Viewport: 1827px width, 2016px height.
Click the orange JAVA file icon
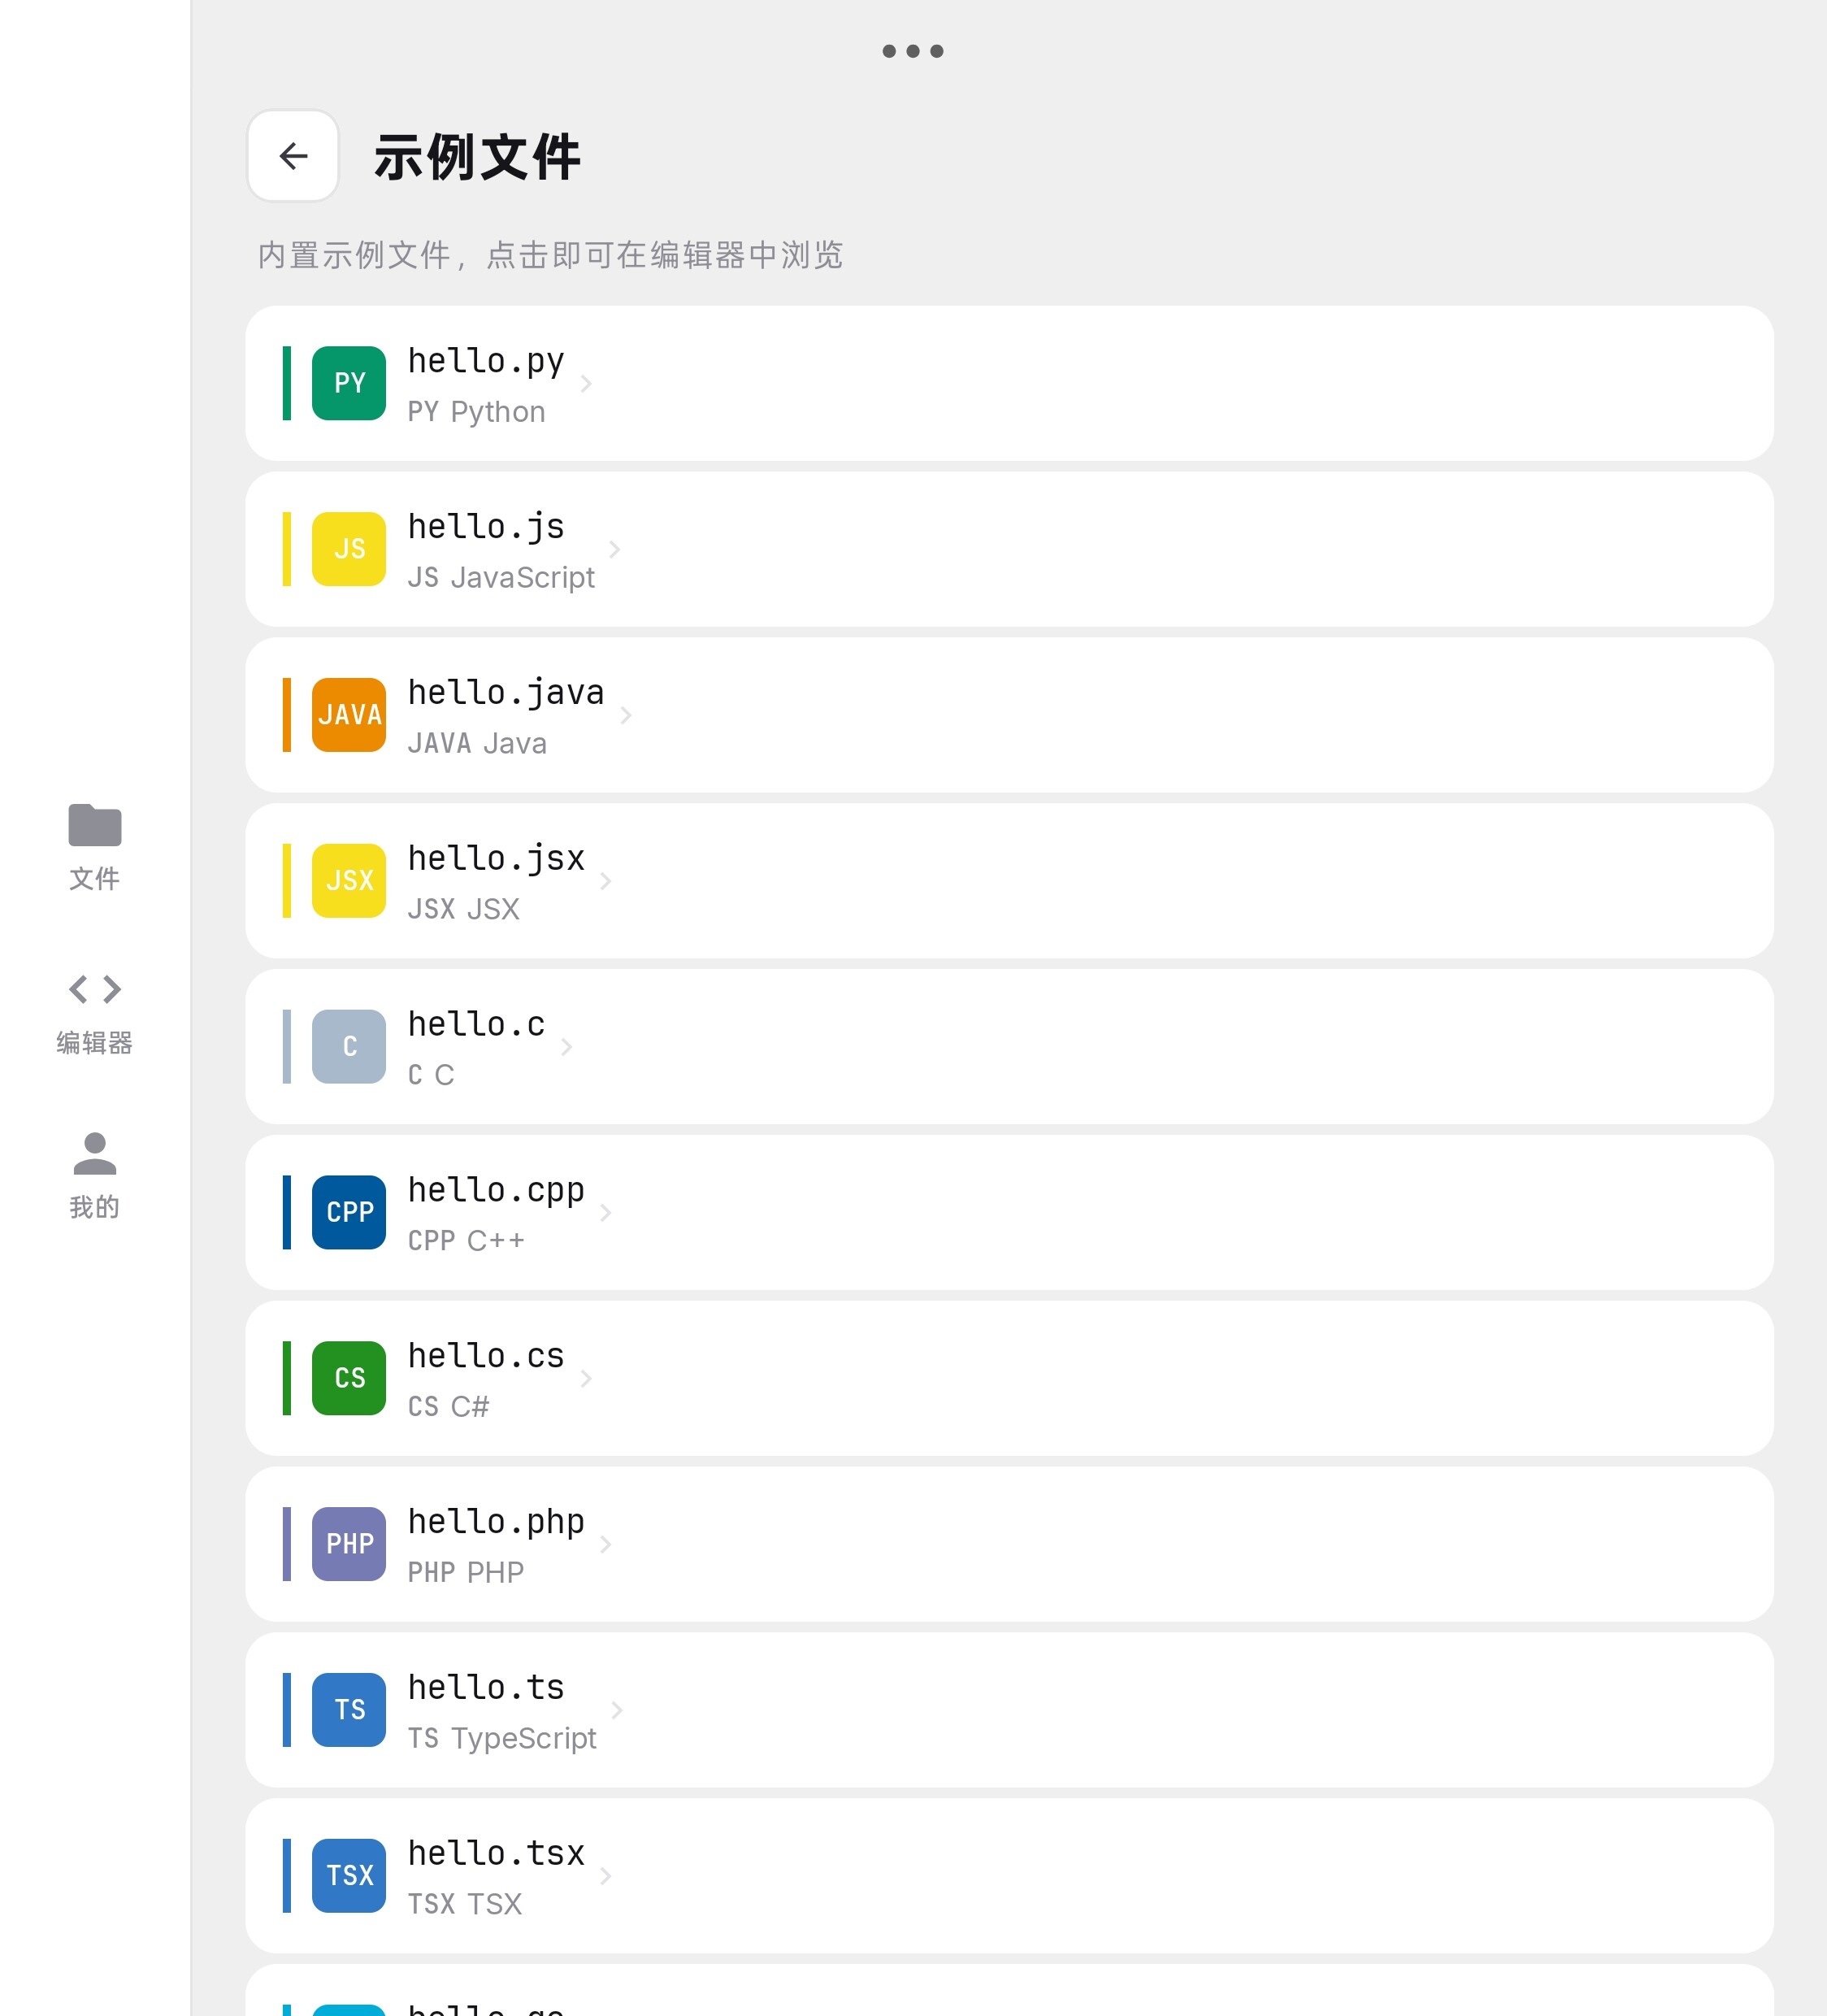(349, 715)
